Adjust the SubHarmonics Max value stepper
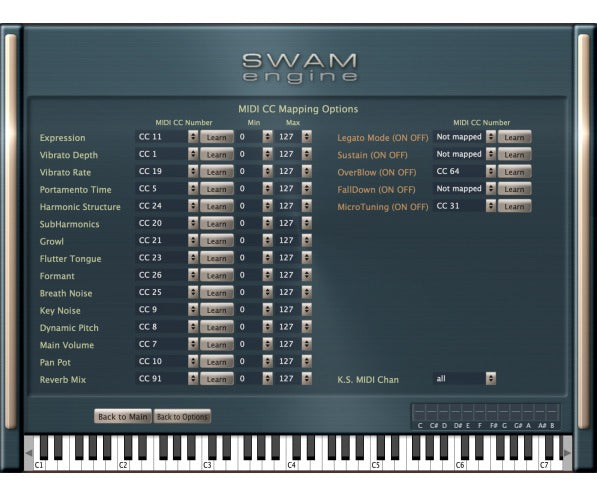The height and width of the screenshot is (497, 597). pos(306,223)
